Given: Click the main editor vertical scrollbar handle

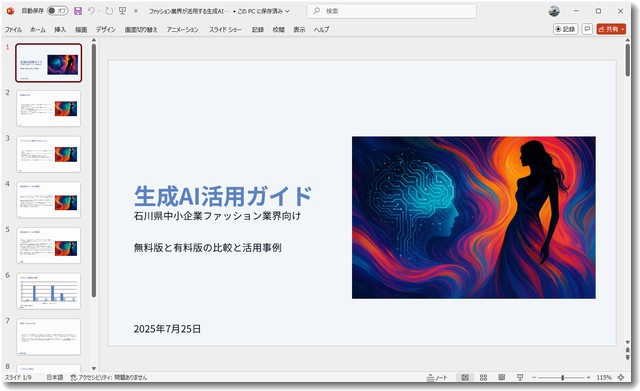Looking at the screenshot, I should click(627, 60).
